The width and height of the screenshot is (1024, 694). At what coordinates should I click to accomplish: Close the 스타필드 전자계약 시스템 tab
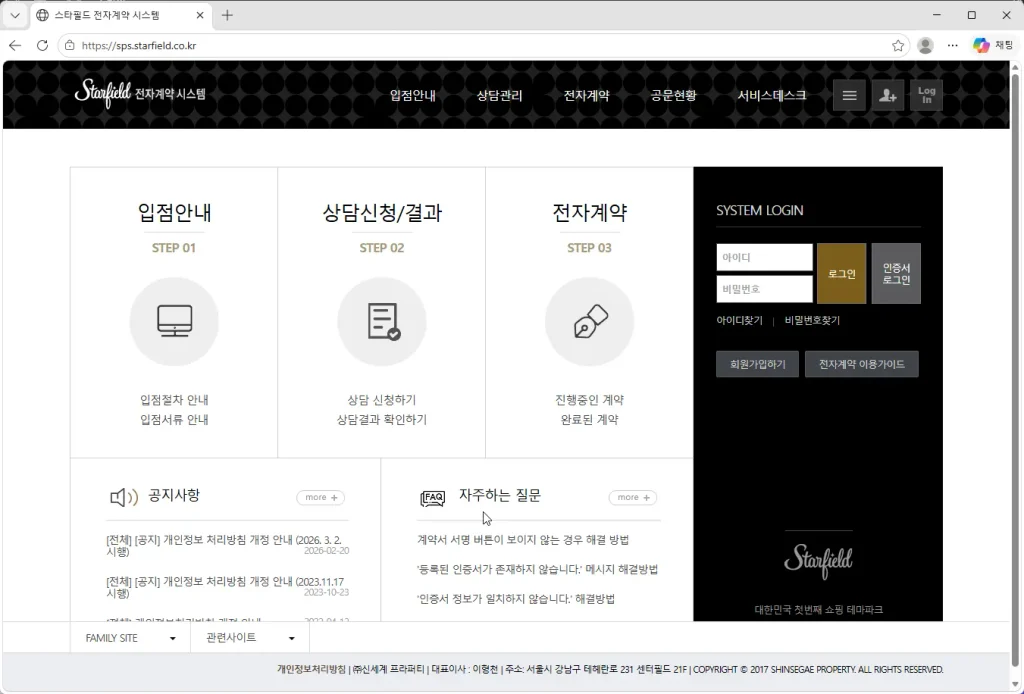[x=200, y=15]
